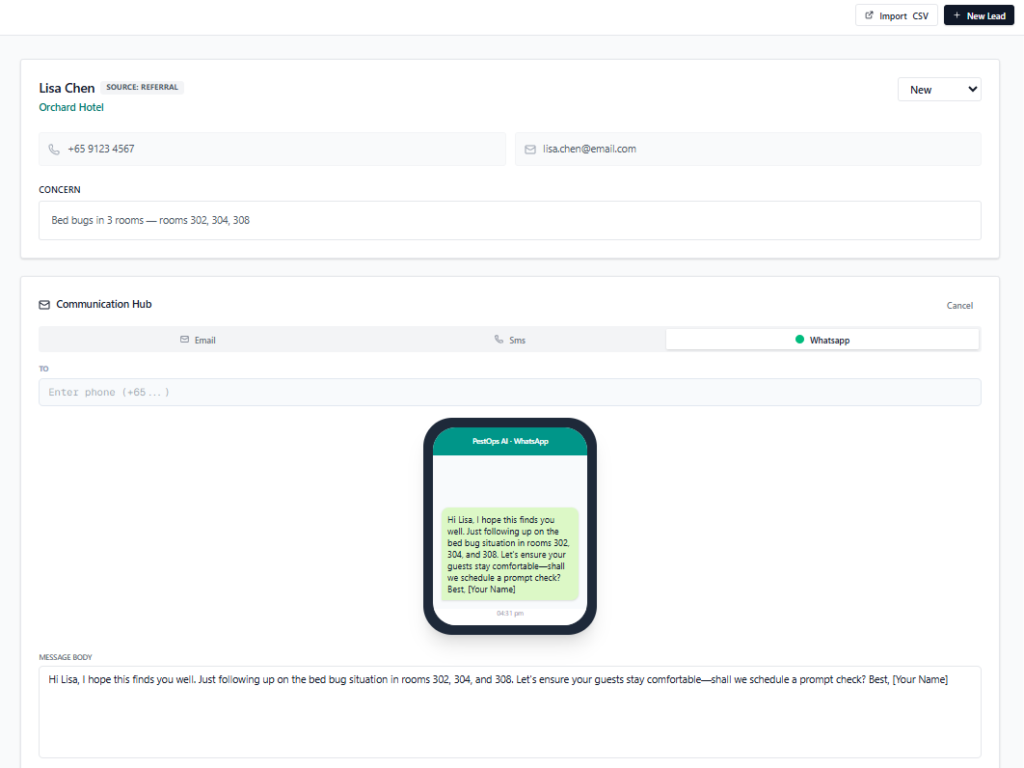
Task: Click the Source: Referral badge
Action: click(142, 87)
